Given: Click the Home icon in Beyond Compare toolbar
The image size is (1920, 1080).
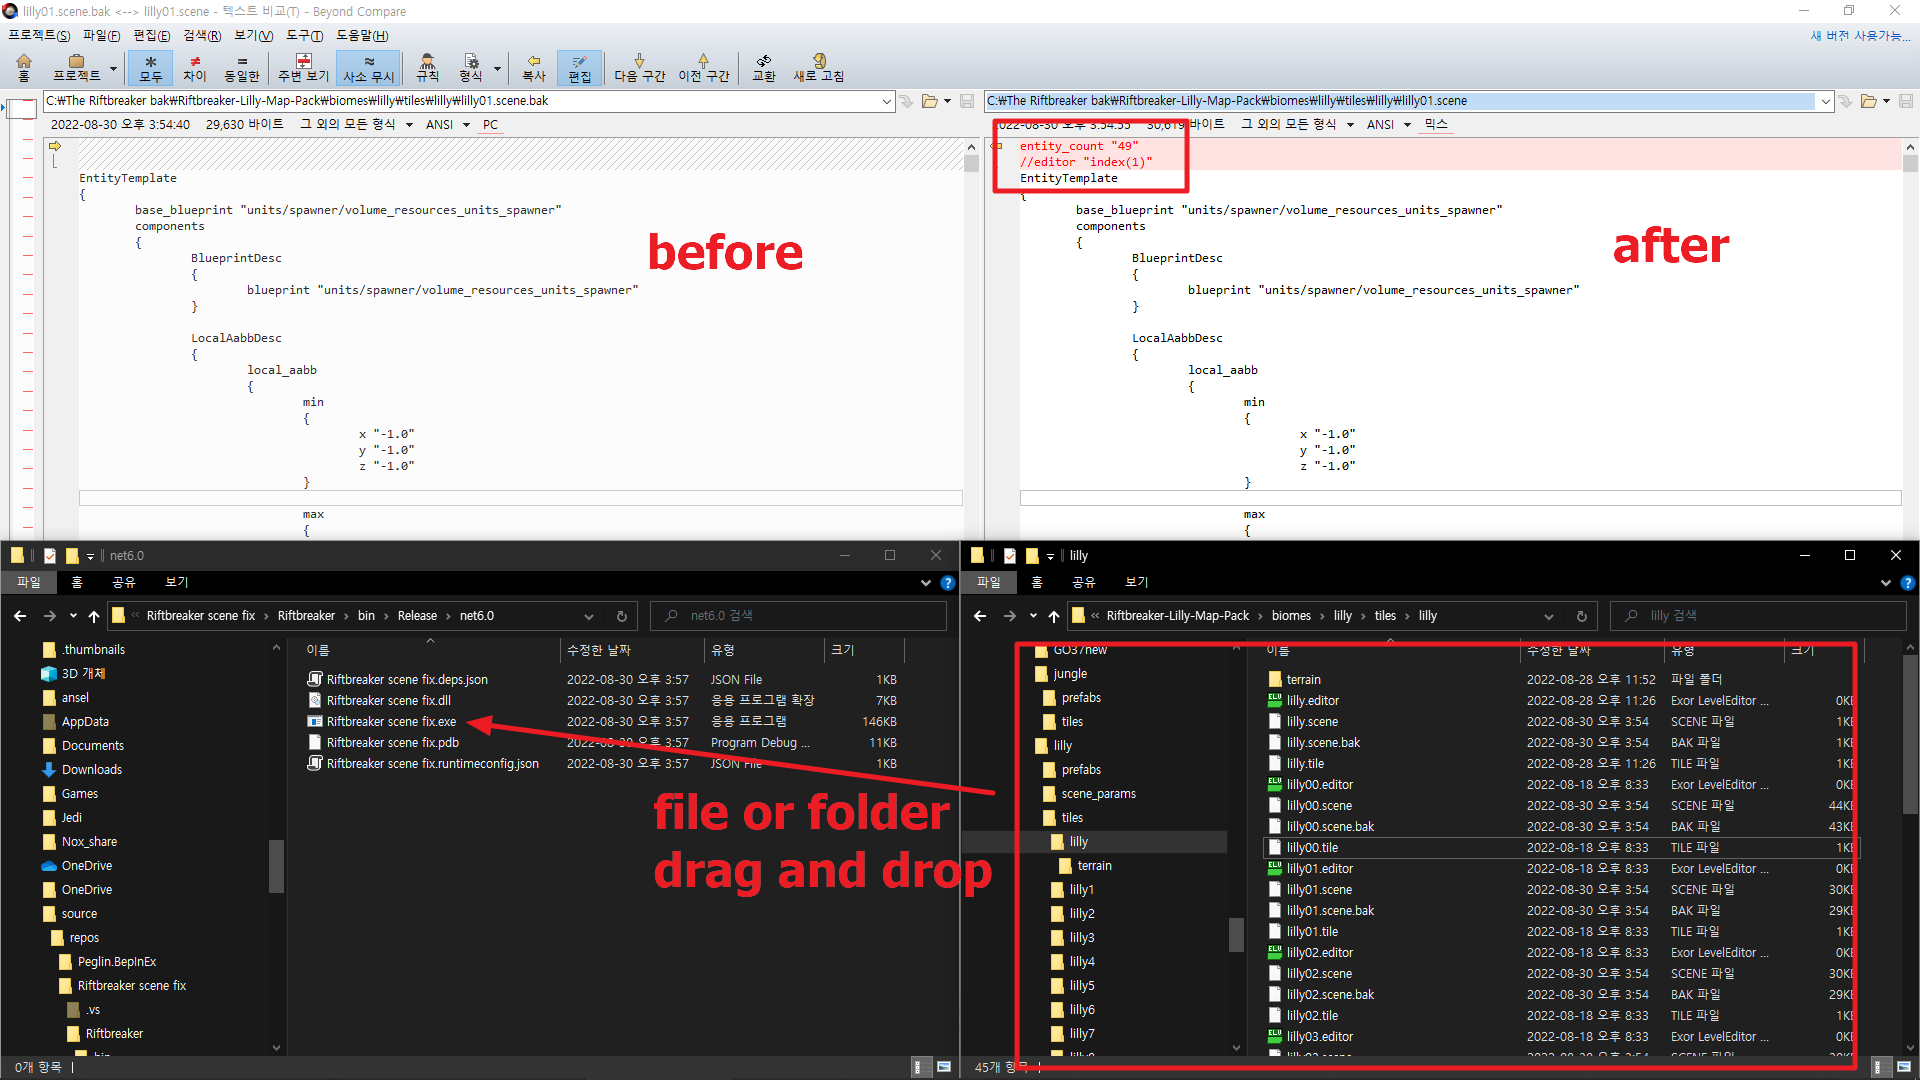Looking at the screenshot, I should [22, 68].
